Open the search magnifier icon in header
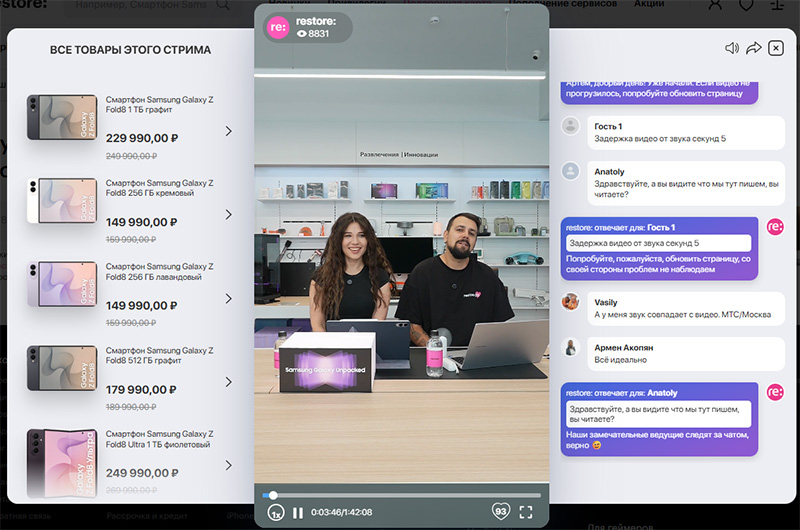The width and height of the screenshot is (800, 530). [x=223, y=5]
